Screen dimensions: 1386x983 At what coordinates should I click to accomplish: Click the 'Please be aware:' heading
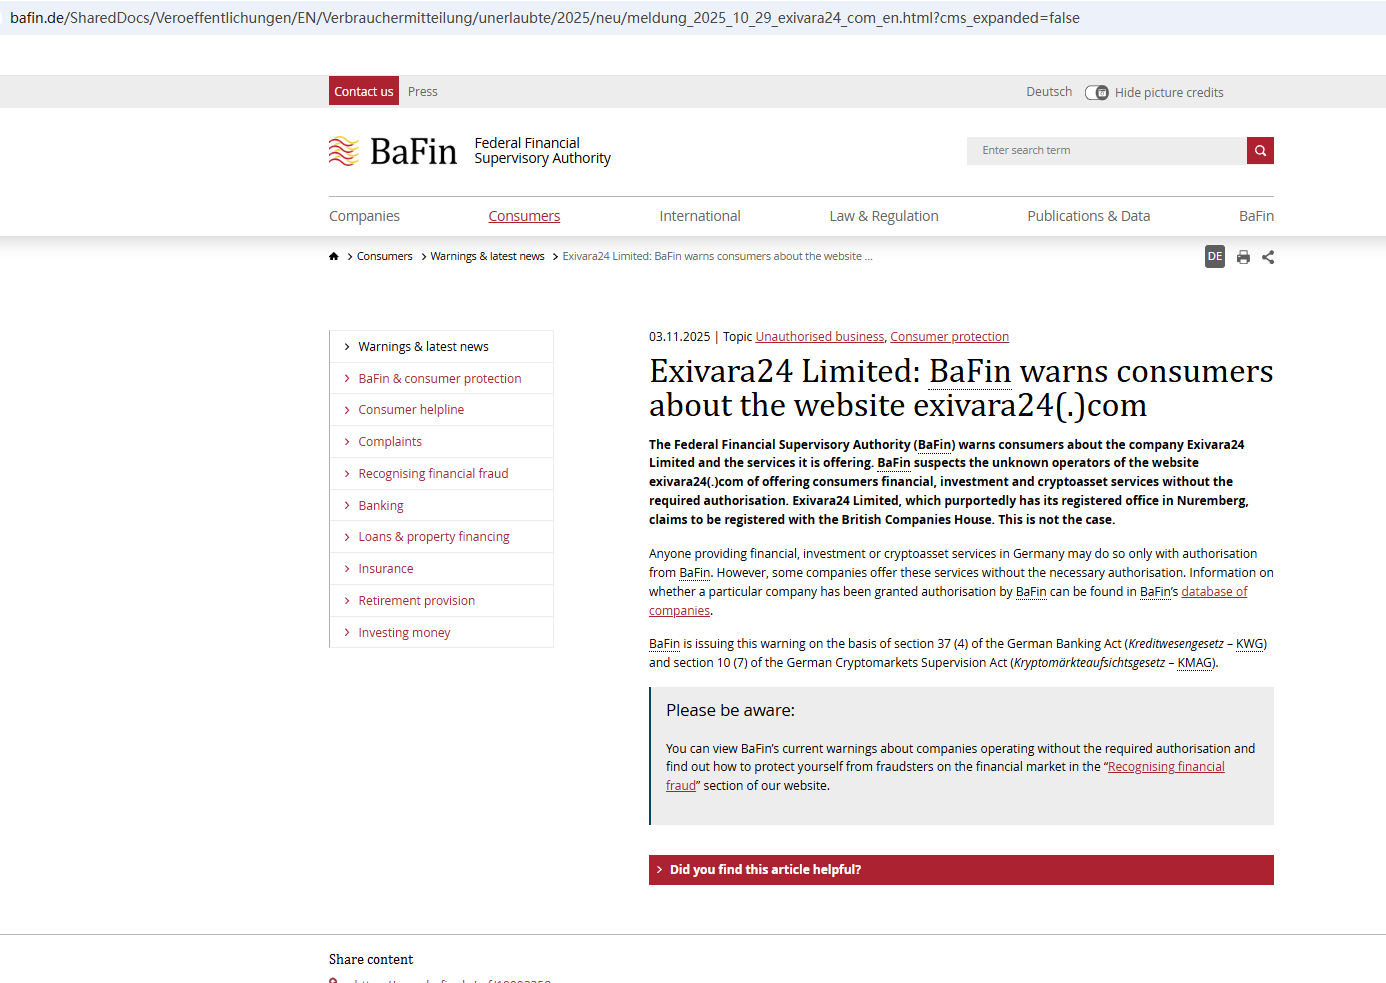[x=730, y=711]
